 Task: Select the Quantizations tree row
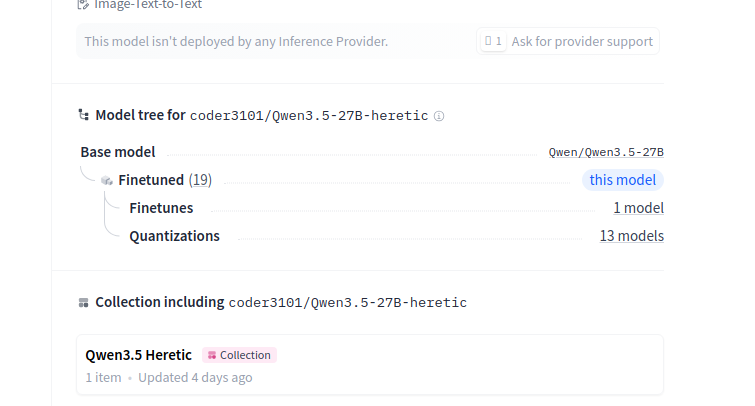174,236
